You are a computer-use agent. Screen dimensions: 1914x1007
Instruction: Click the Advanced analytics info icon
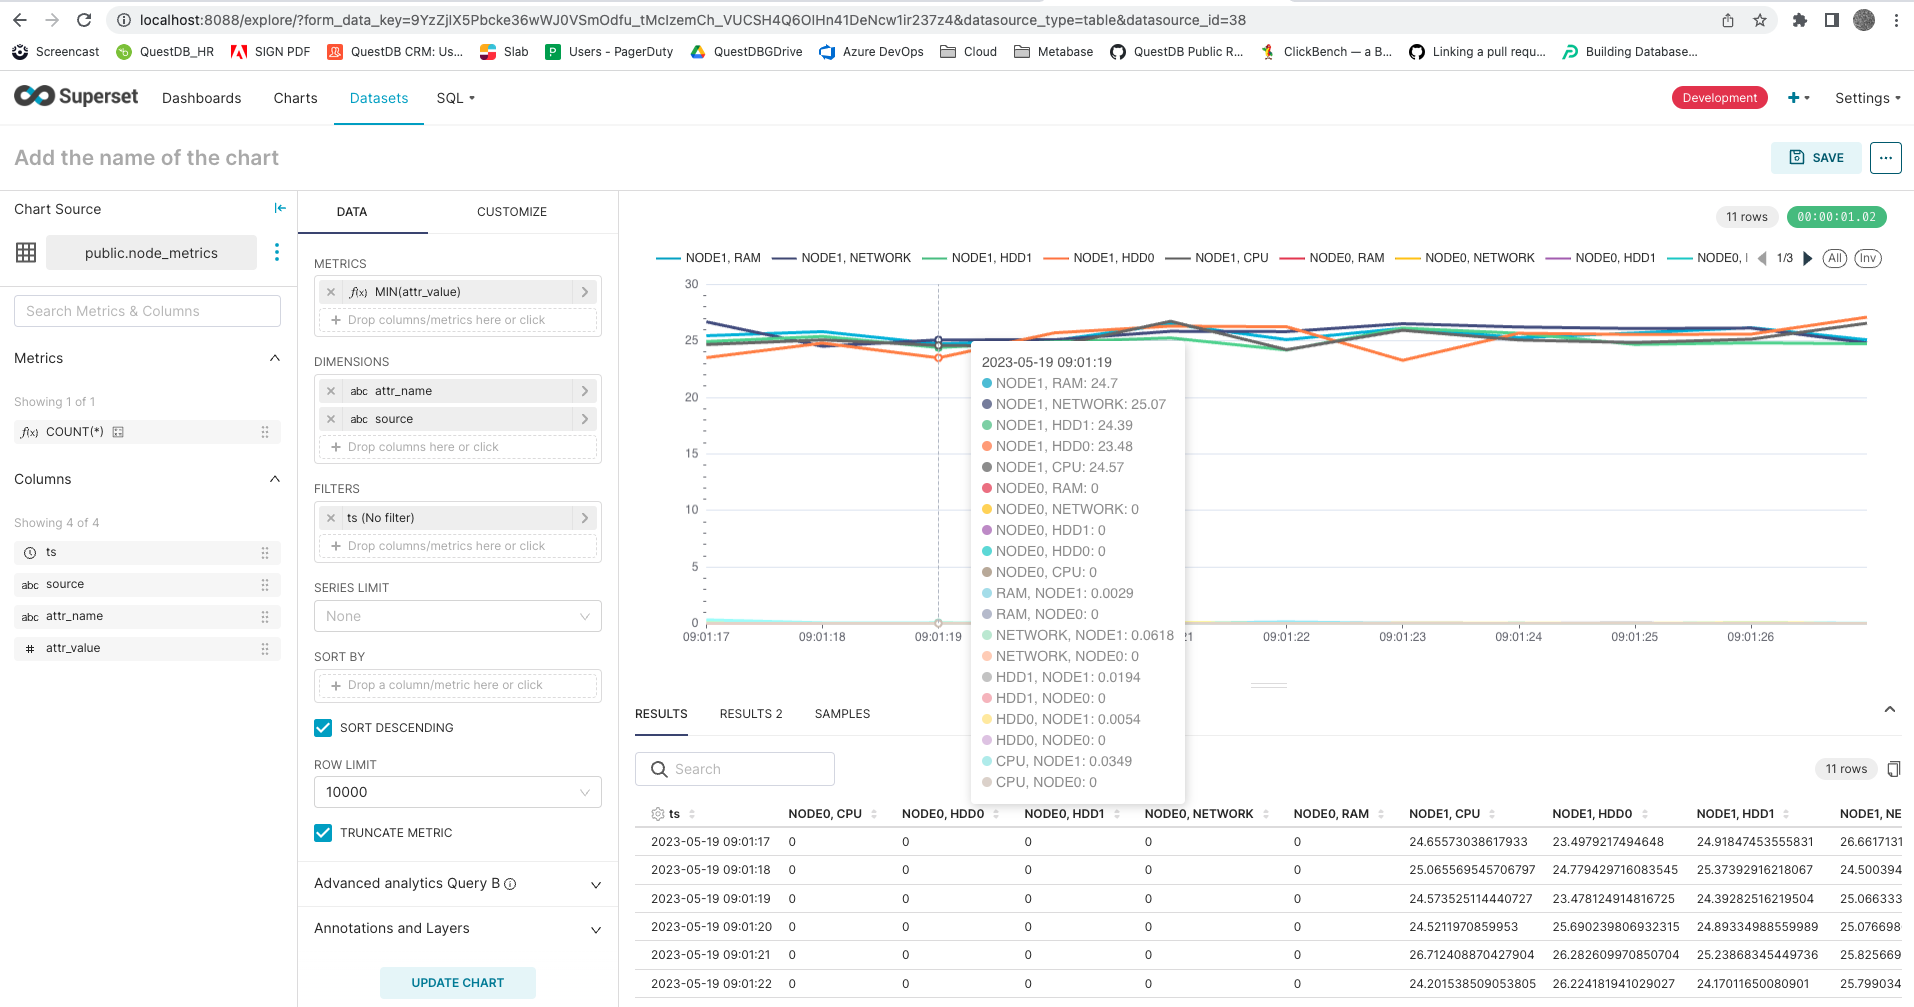[510, 884]
